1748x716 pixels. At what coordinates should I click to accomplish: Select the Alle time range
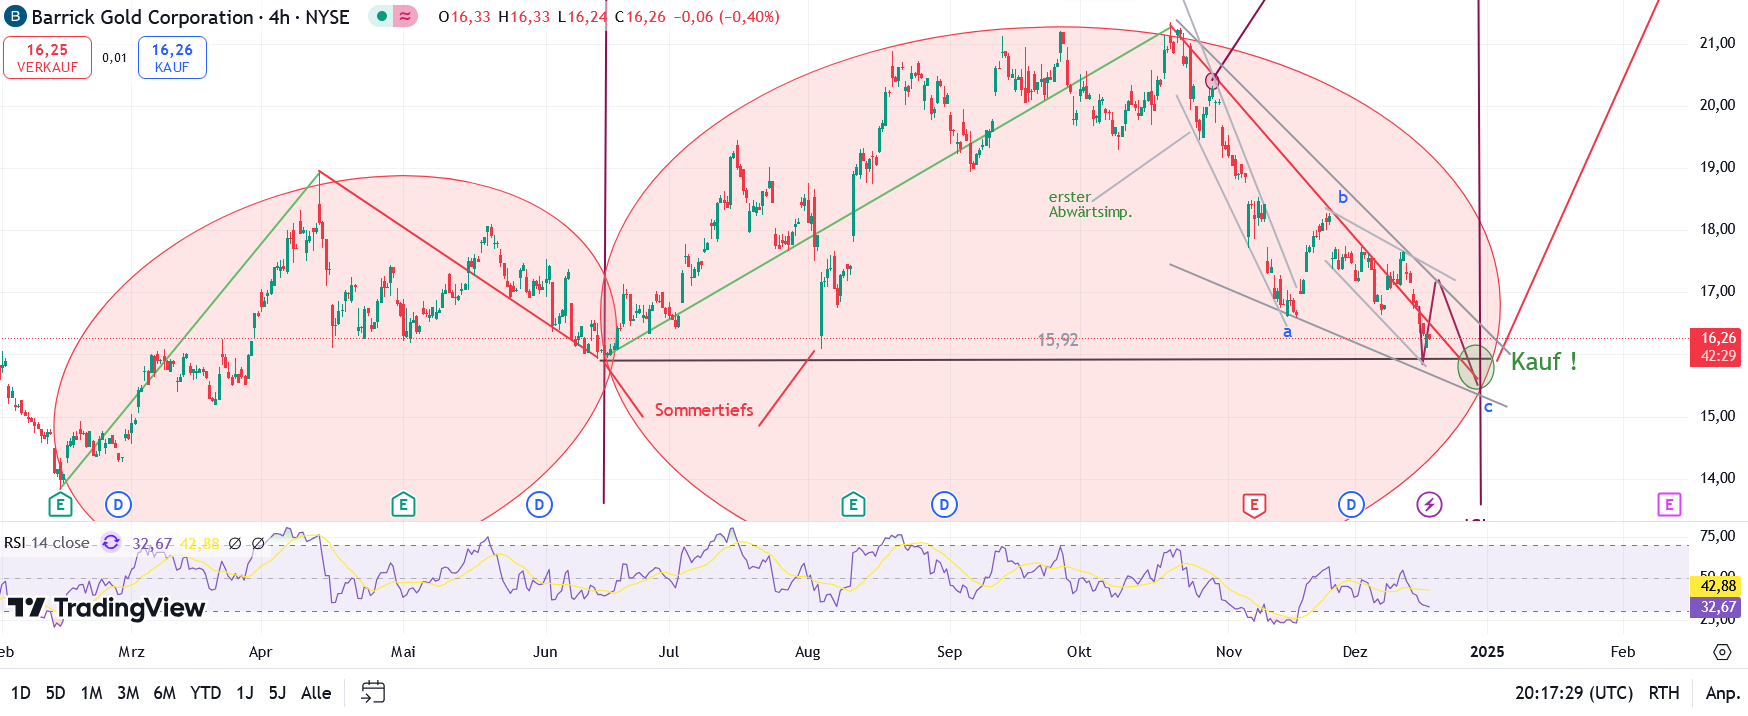[316, 692]
